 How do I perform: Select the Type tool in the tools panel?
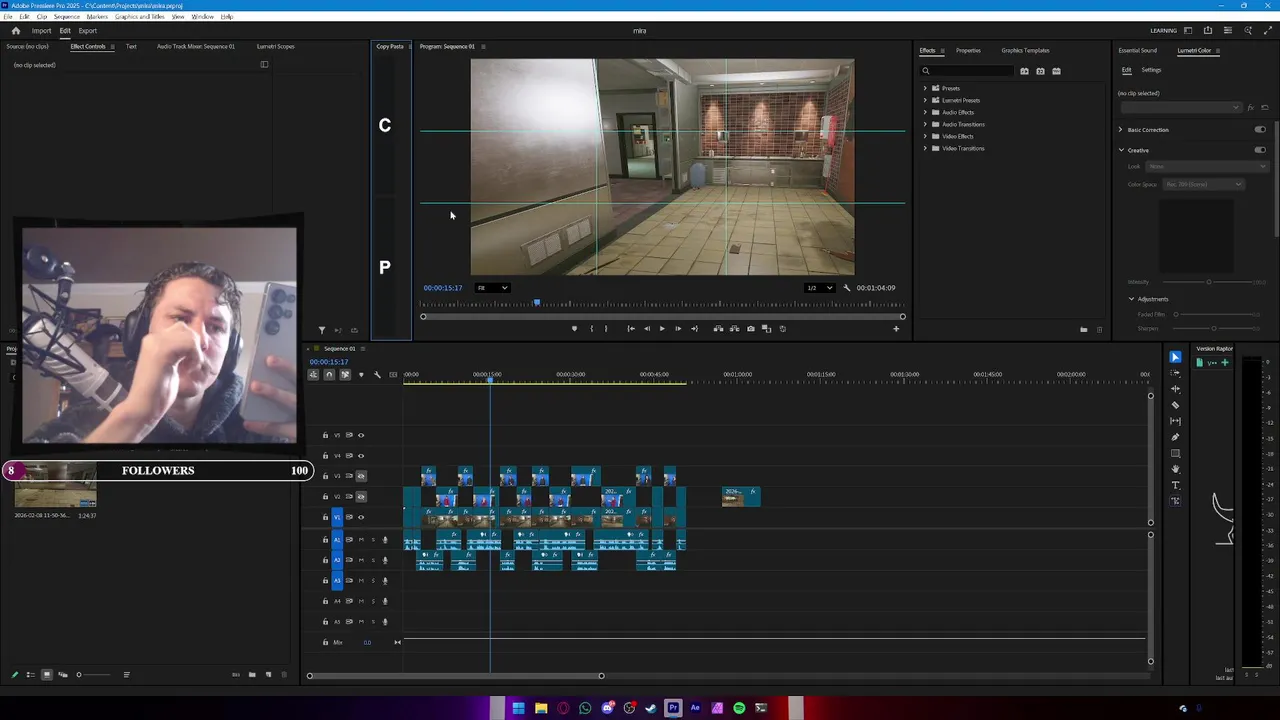pos(1175,485)
